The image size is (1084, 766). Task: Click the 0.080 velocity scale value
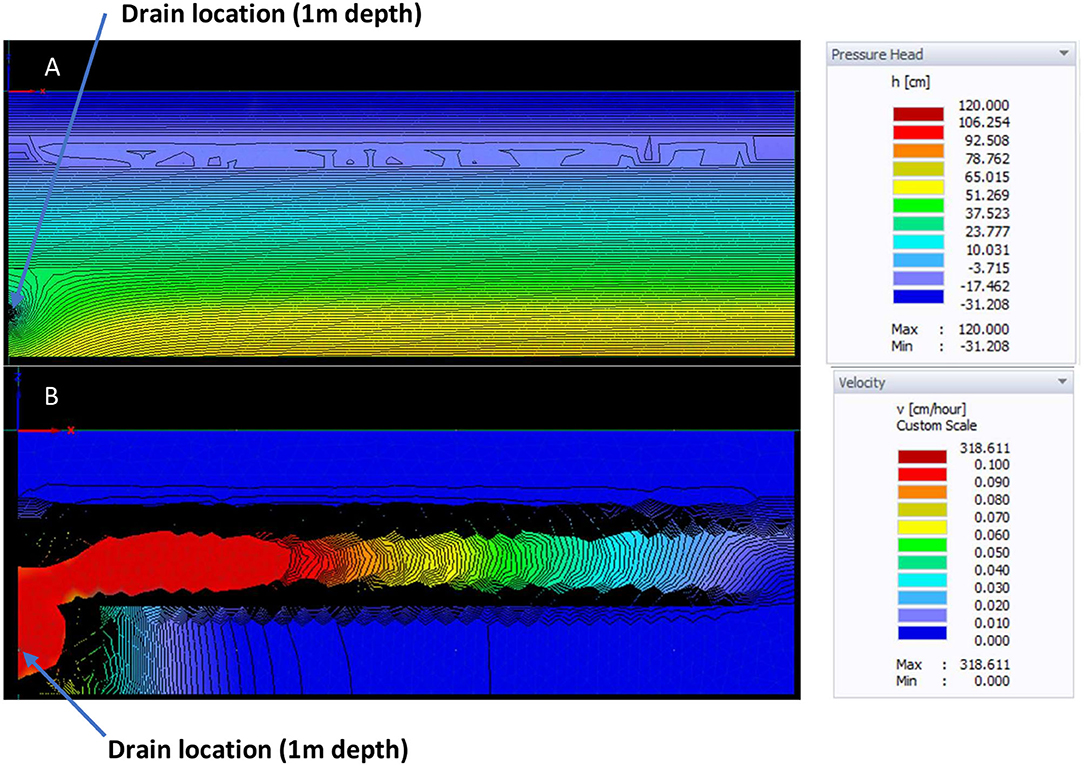tap(992, 500)
